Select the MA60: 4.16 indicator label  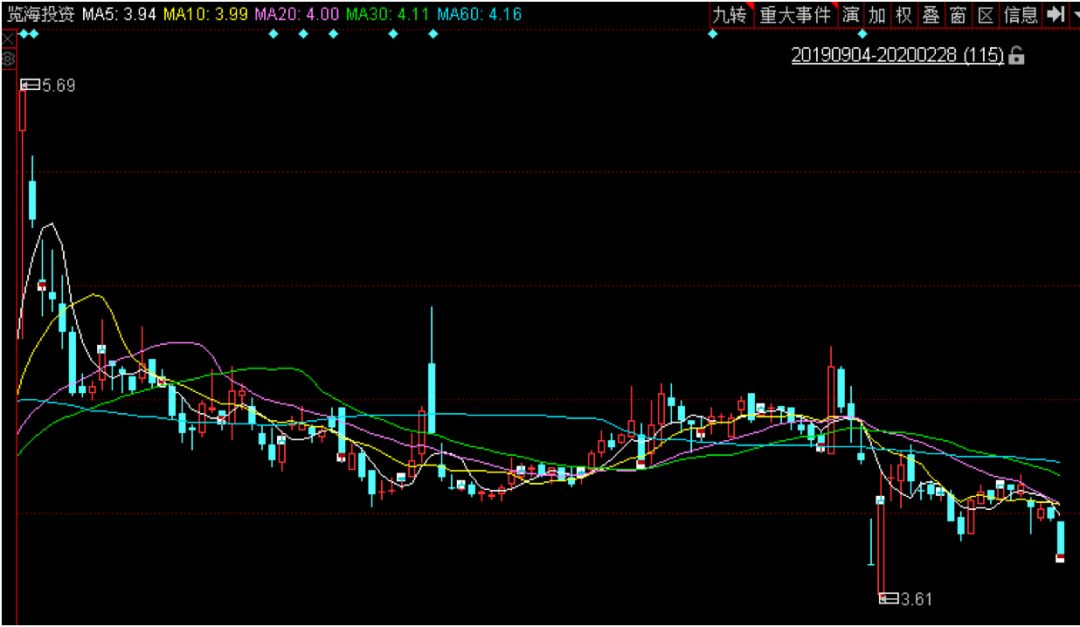click(x=479, y=14)
